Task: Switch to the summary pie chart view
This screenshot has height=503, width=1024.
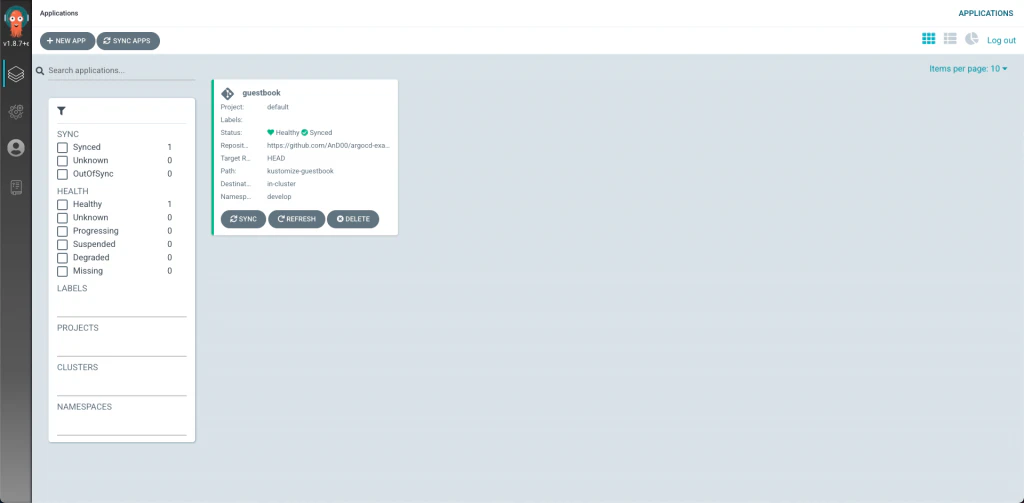Action: pyautogui.click(x=972, y=39)
